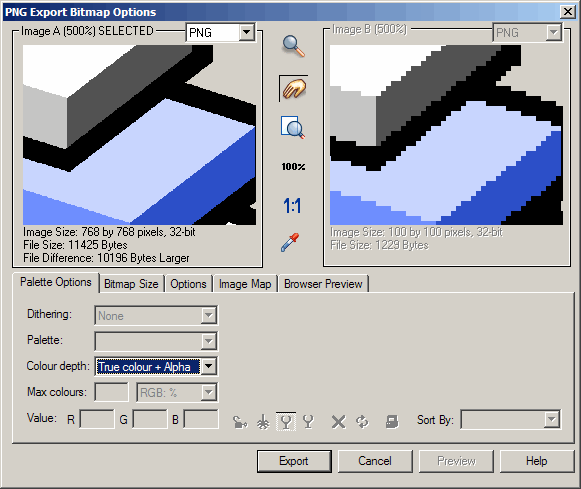Screen dimensions: 581x489
Task: Select the magnifier Zoom tool
Action: pyautogui.click(x=293, y=46)
